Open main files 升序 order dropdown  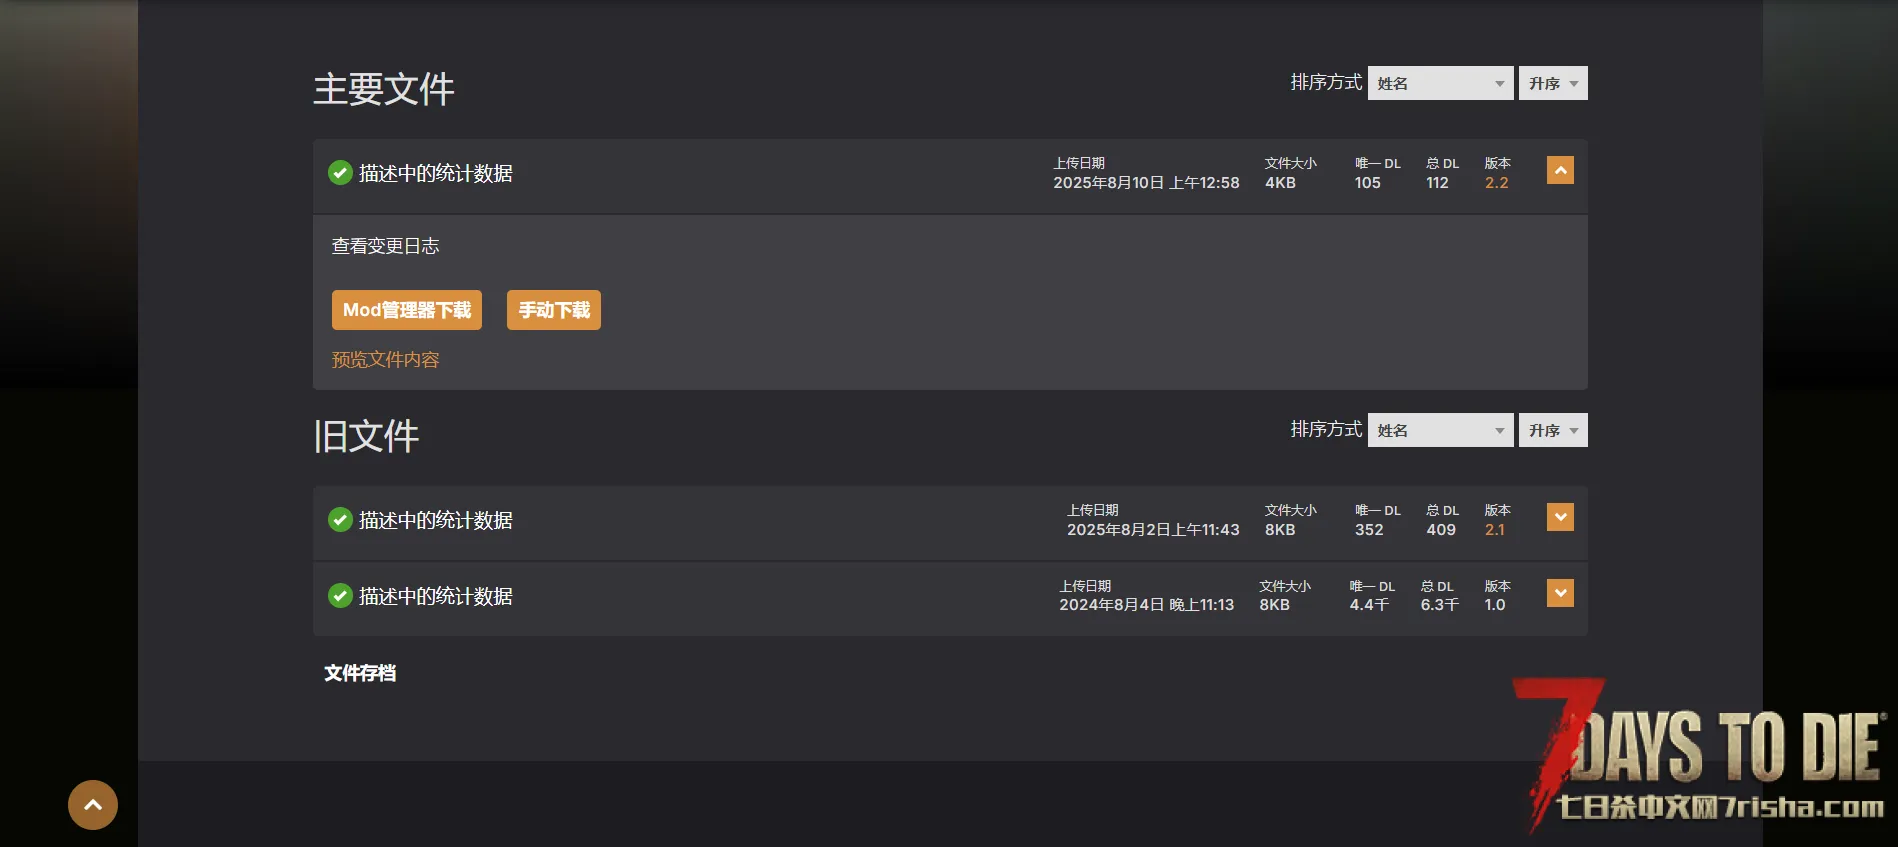coord(1553,83)
